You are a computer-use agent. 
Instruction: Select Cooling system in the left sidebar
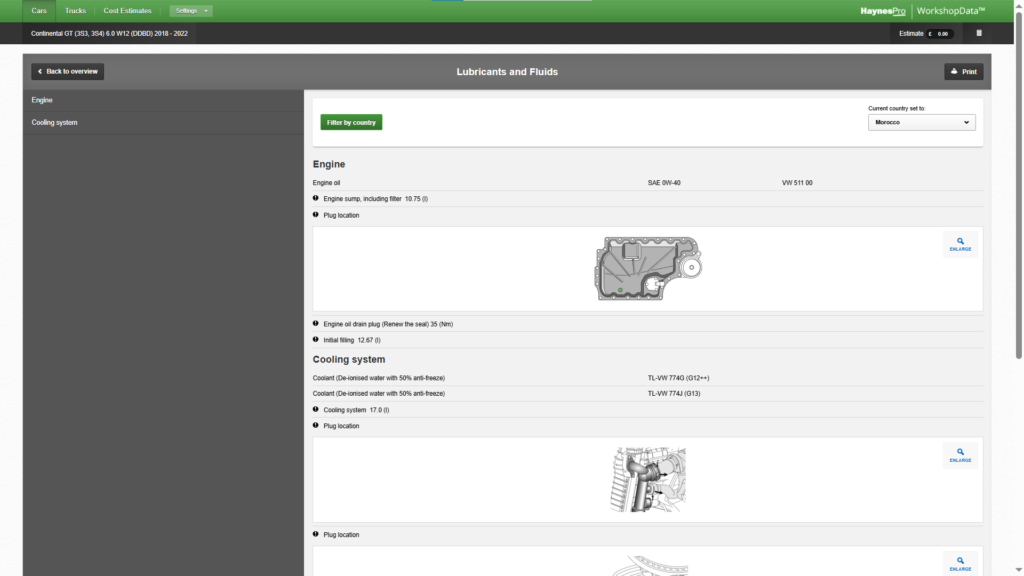tap(163, 122)
